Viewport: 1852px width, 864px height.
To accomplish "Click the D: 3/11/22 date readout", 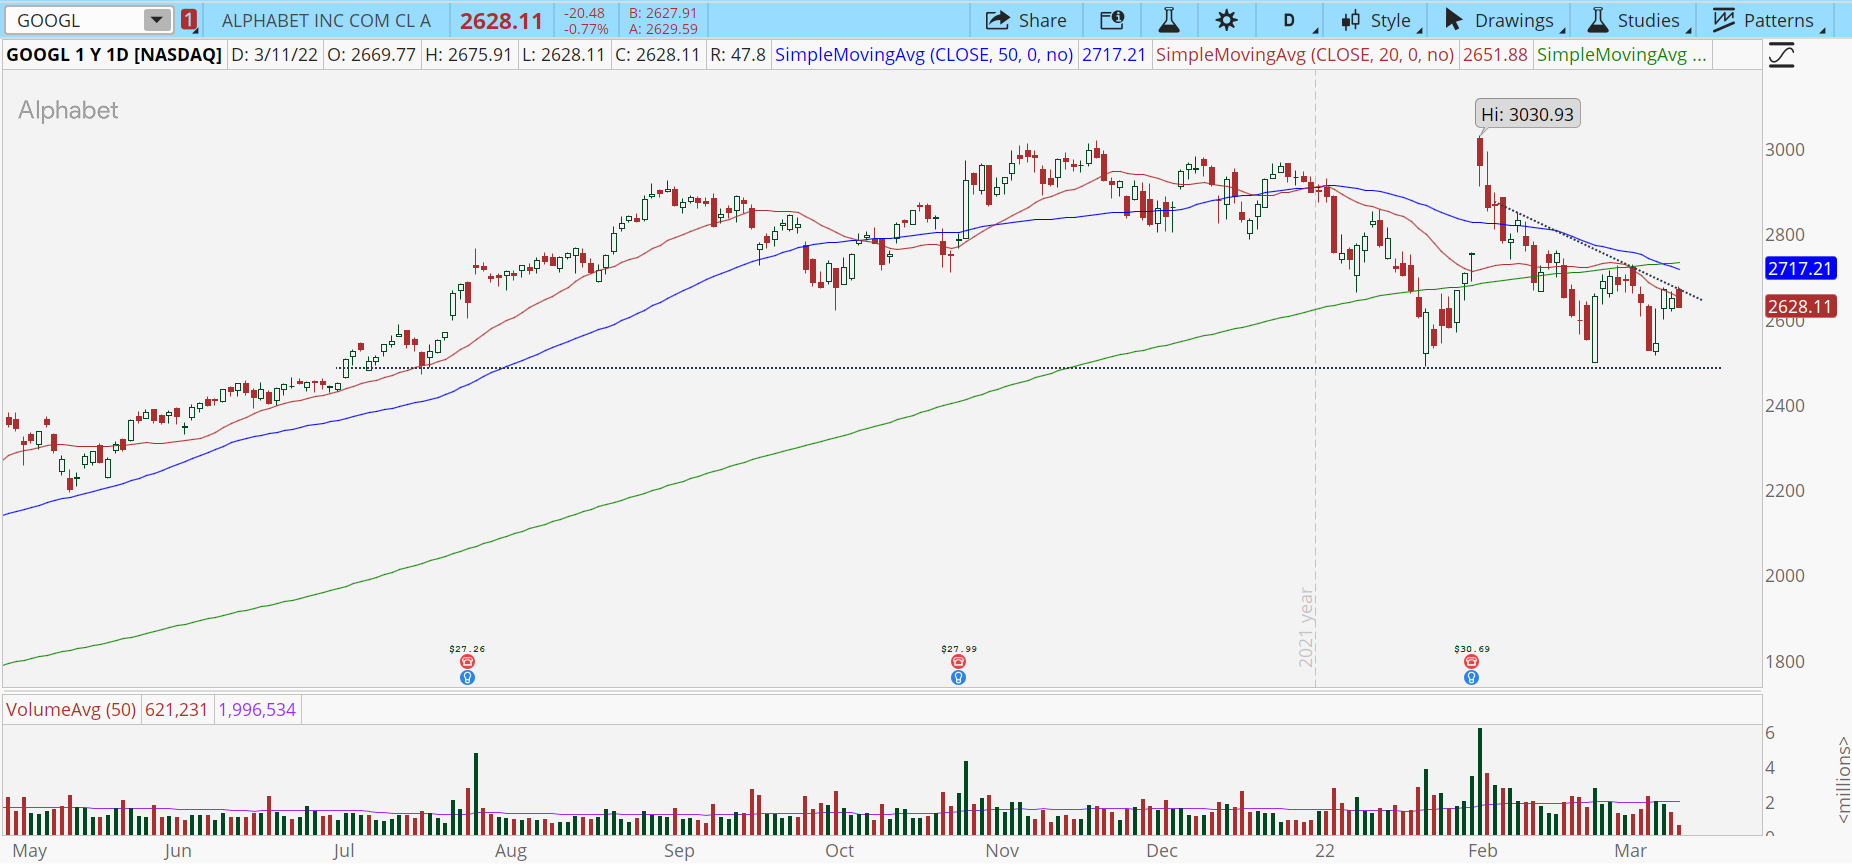I will click(274, 55).
